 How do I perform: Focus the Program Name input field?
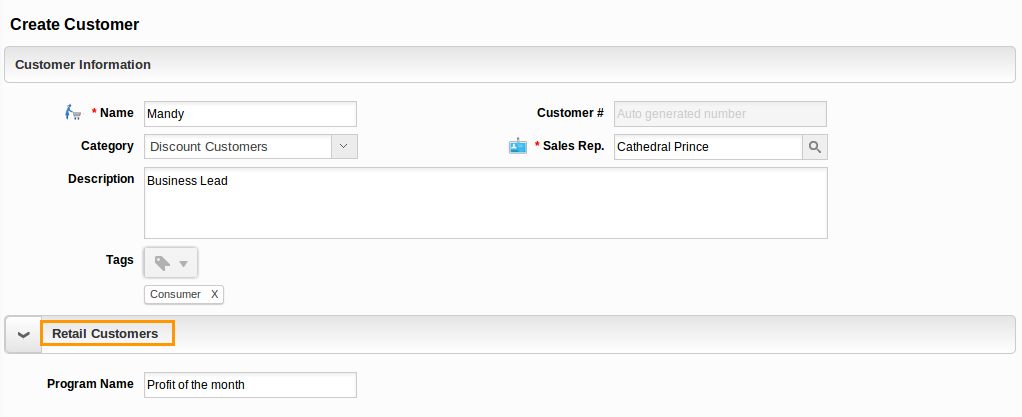(250, 384)
